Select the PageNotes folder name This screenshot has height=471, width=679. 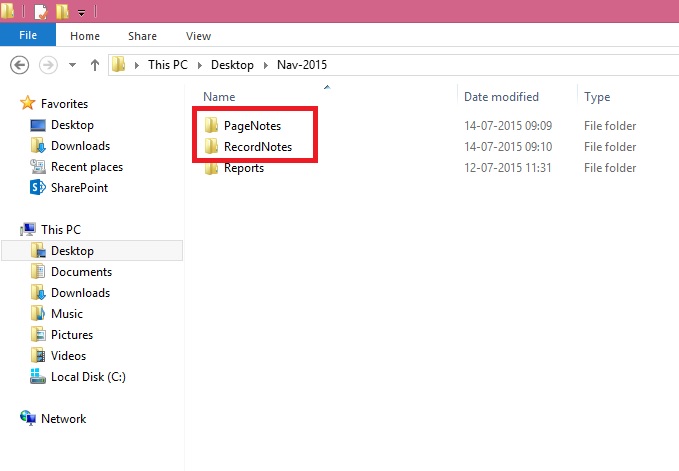pyautogui.click(x=252, y=126)
